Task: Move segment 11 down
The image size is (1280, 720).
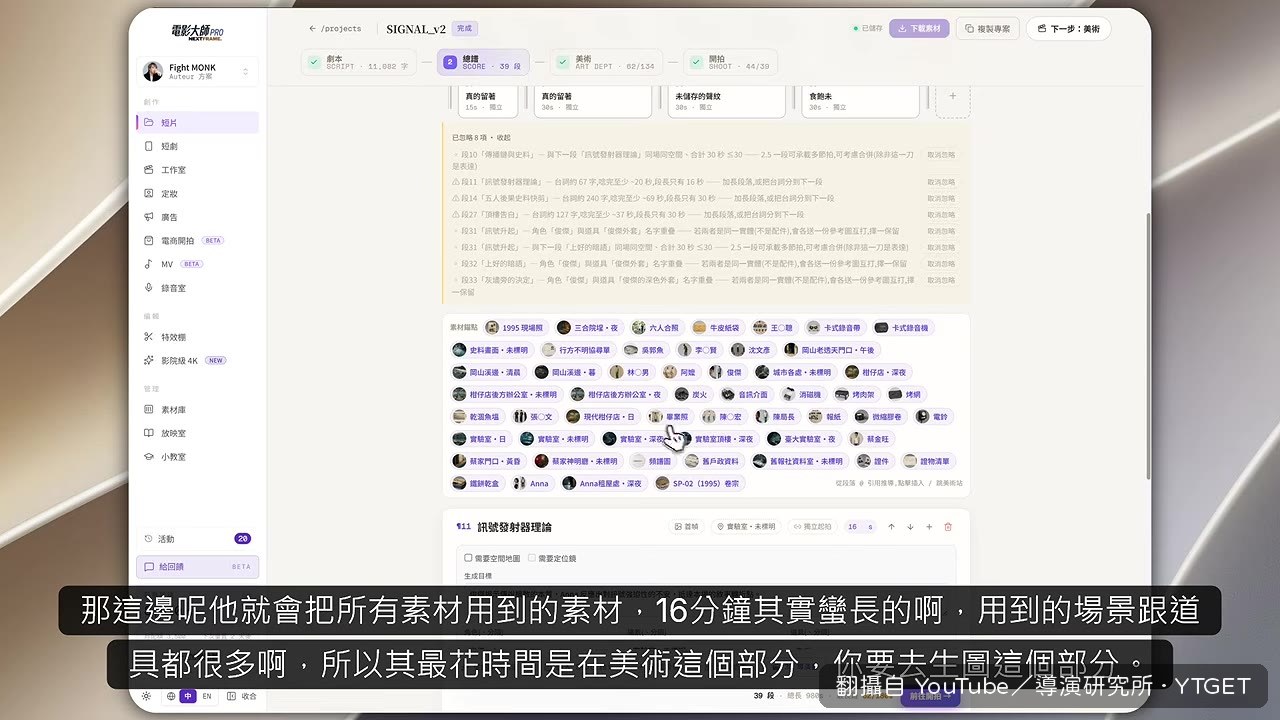Action: pos(910,526)
